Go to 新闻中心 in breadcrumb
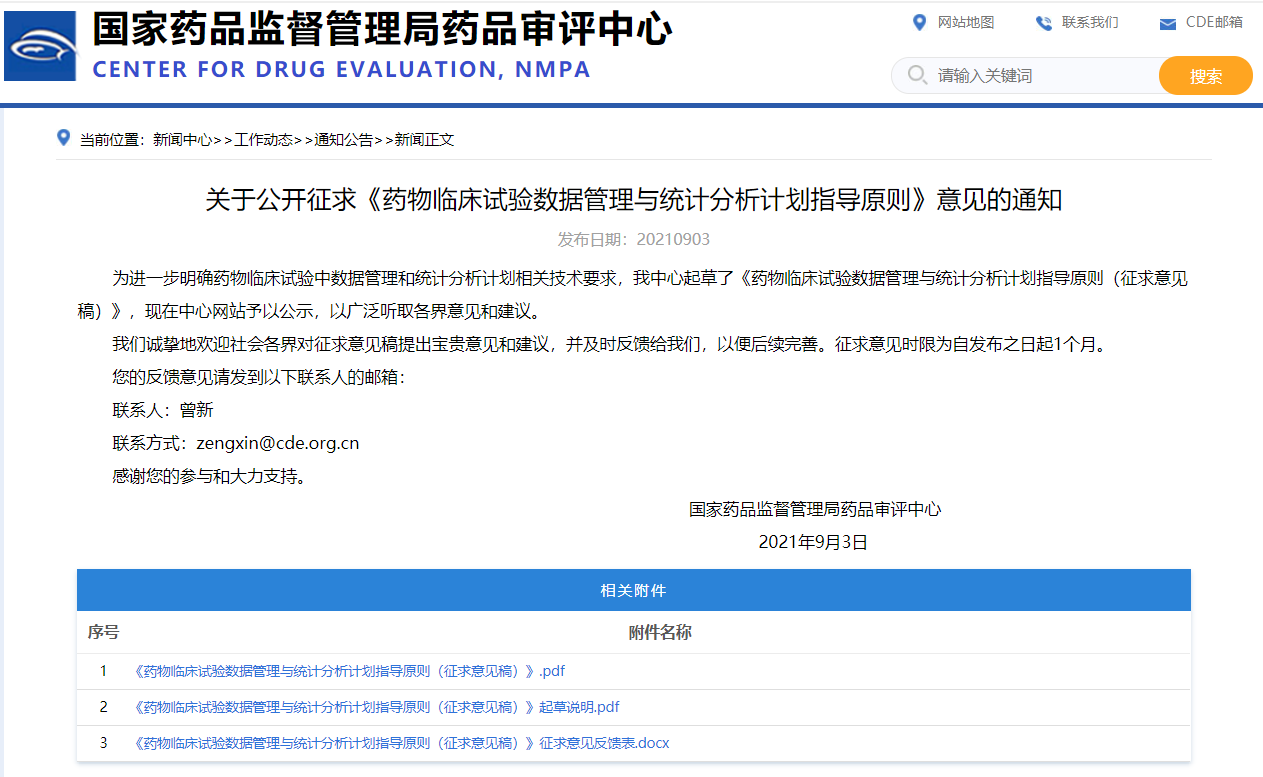 (x=182, y=140)
